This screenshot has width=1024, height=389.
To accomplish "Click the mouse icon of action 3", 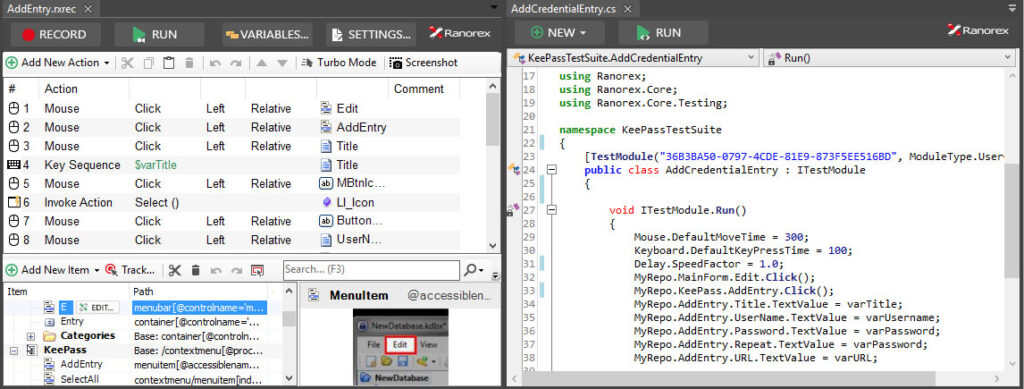I will (14, 146).
